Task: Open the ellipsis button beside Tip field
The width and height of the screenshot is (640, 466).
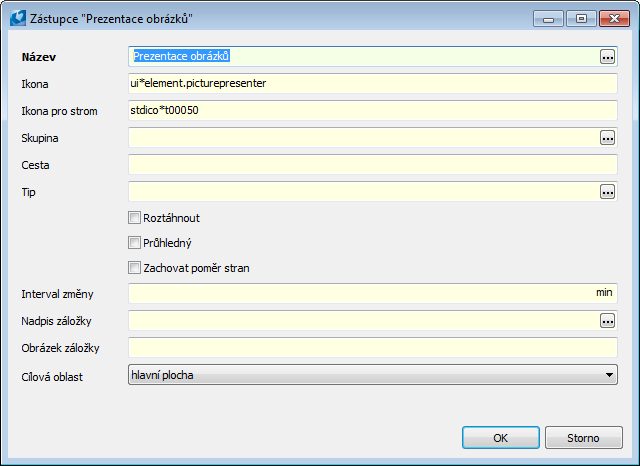Action: (x=607, y=191)
